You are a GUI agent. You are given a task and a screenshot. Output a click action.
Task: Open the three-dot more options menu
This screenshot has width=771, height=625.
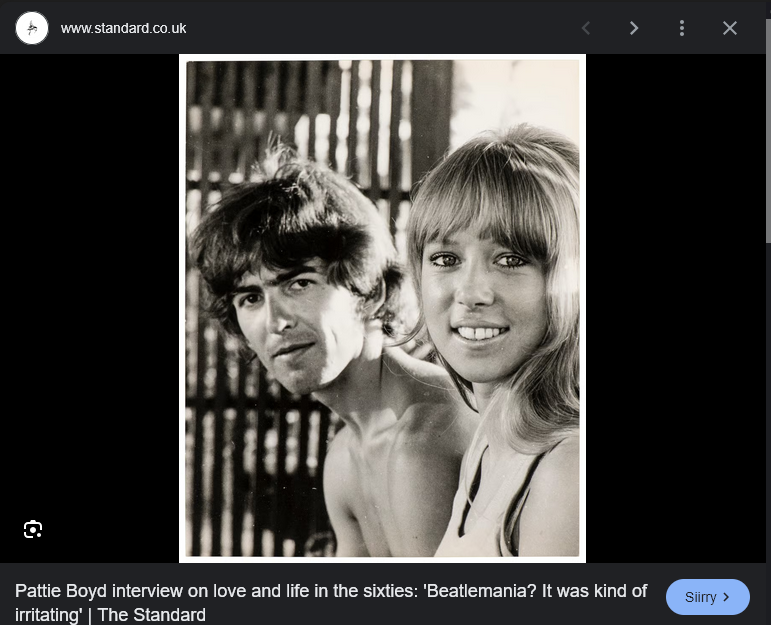682,28
